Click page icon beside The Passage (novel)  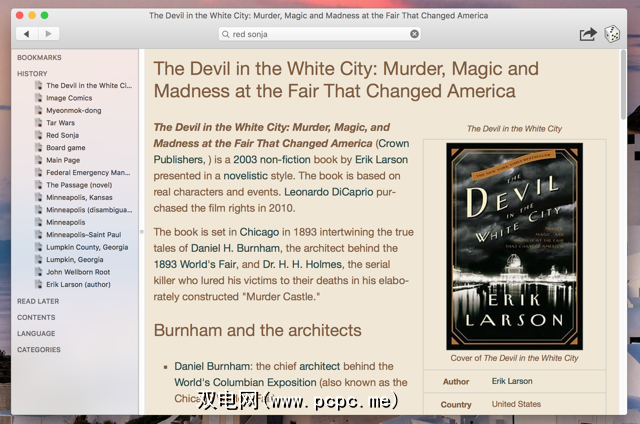click(x=39, y=185)
